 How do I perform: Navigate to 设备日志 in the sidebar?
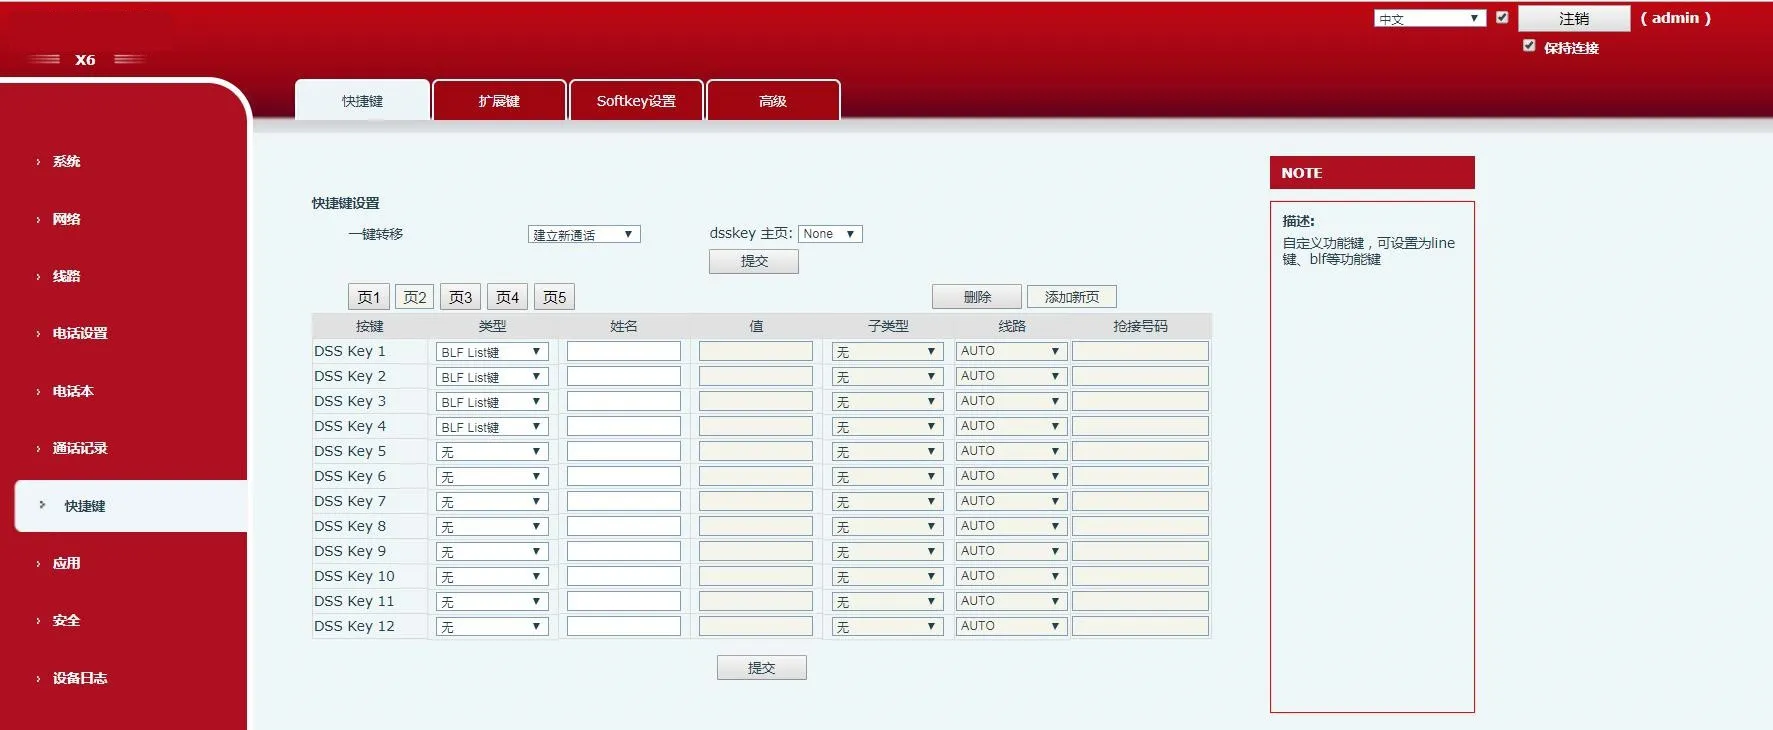80,678
